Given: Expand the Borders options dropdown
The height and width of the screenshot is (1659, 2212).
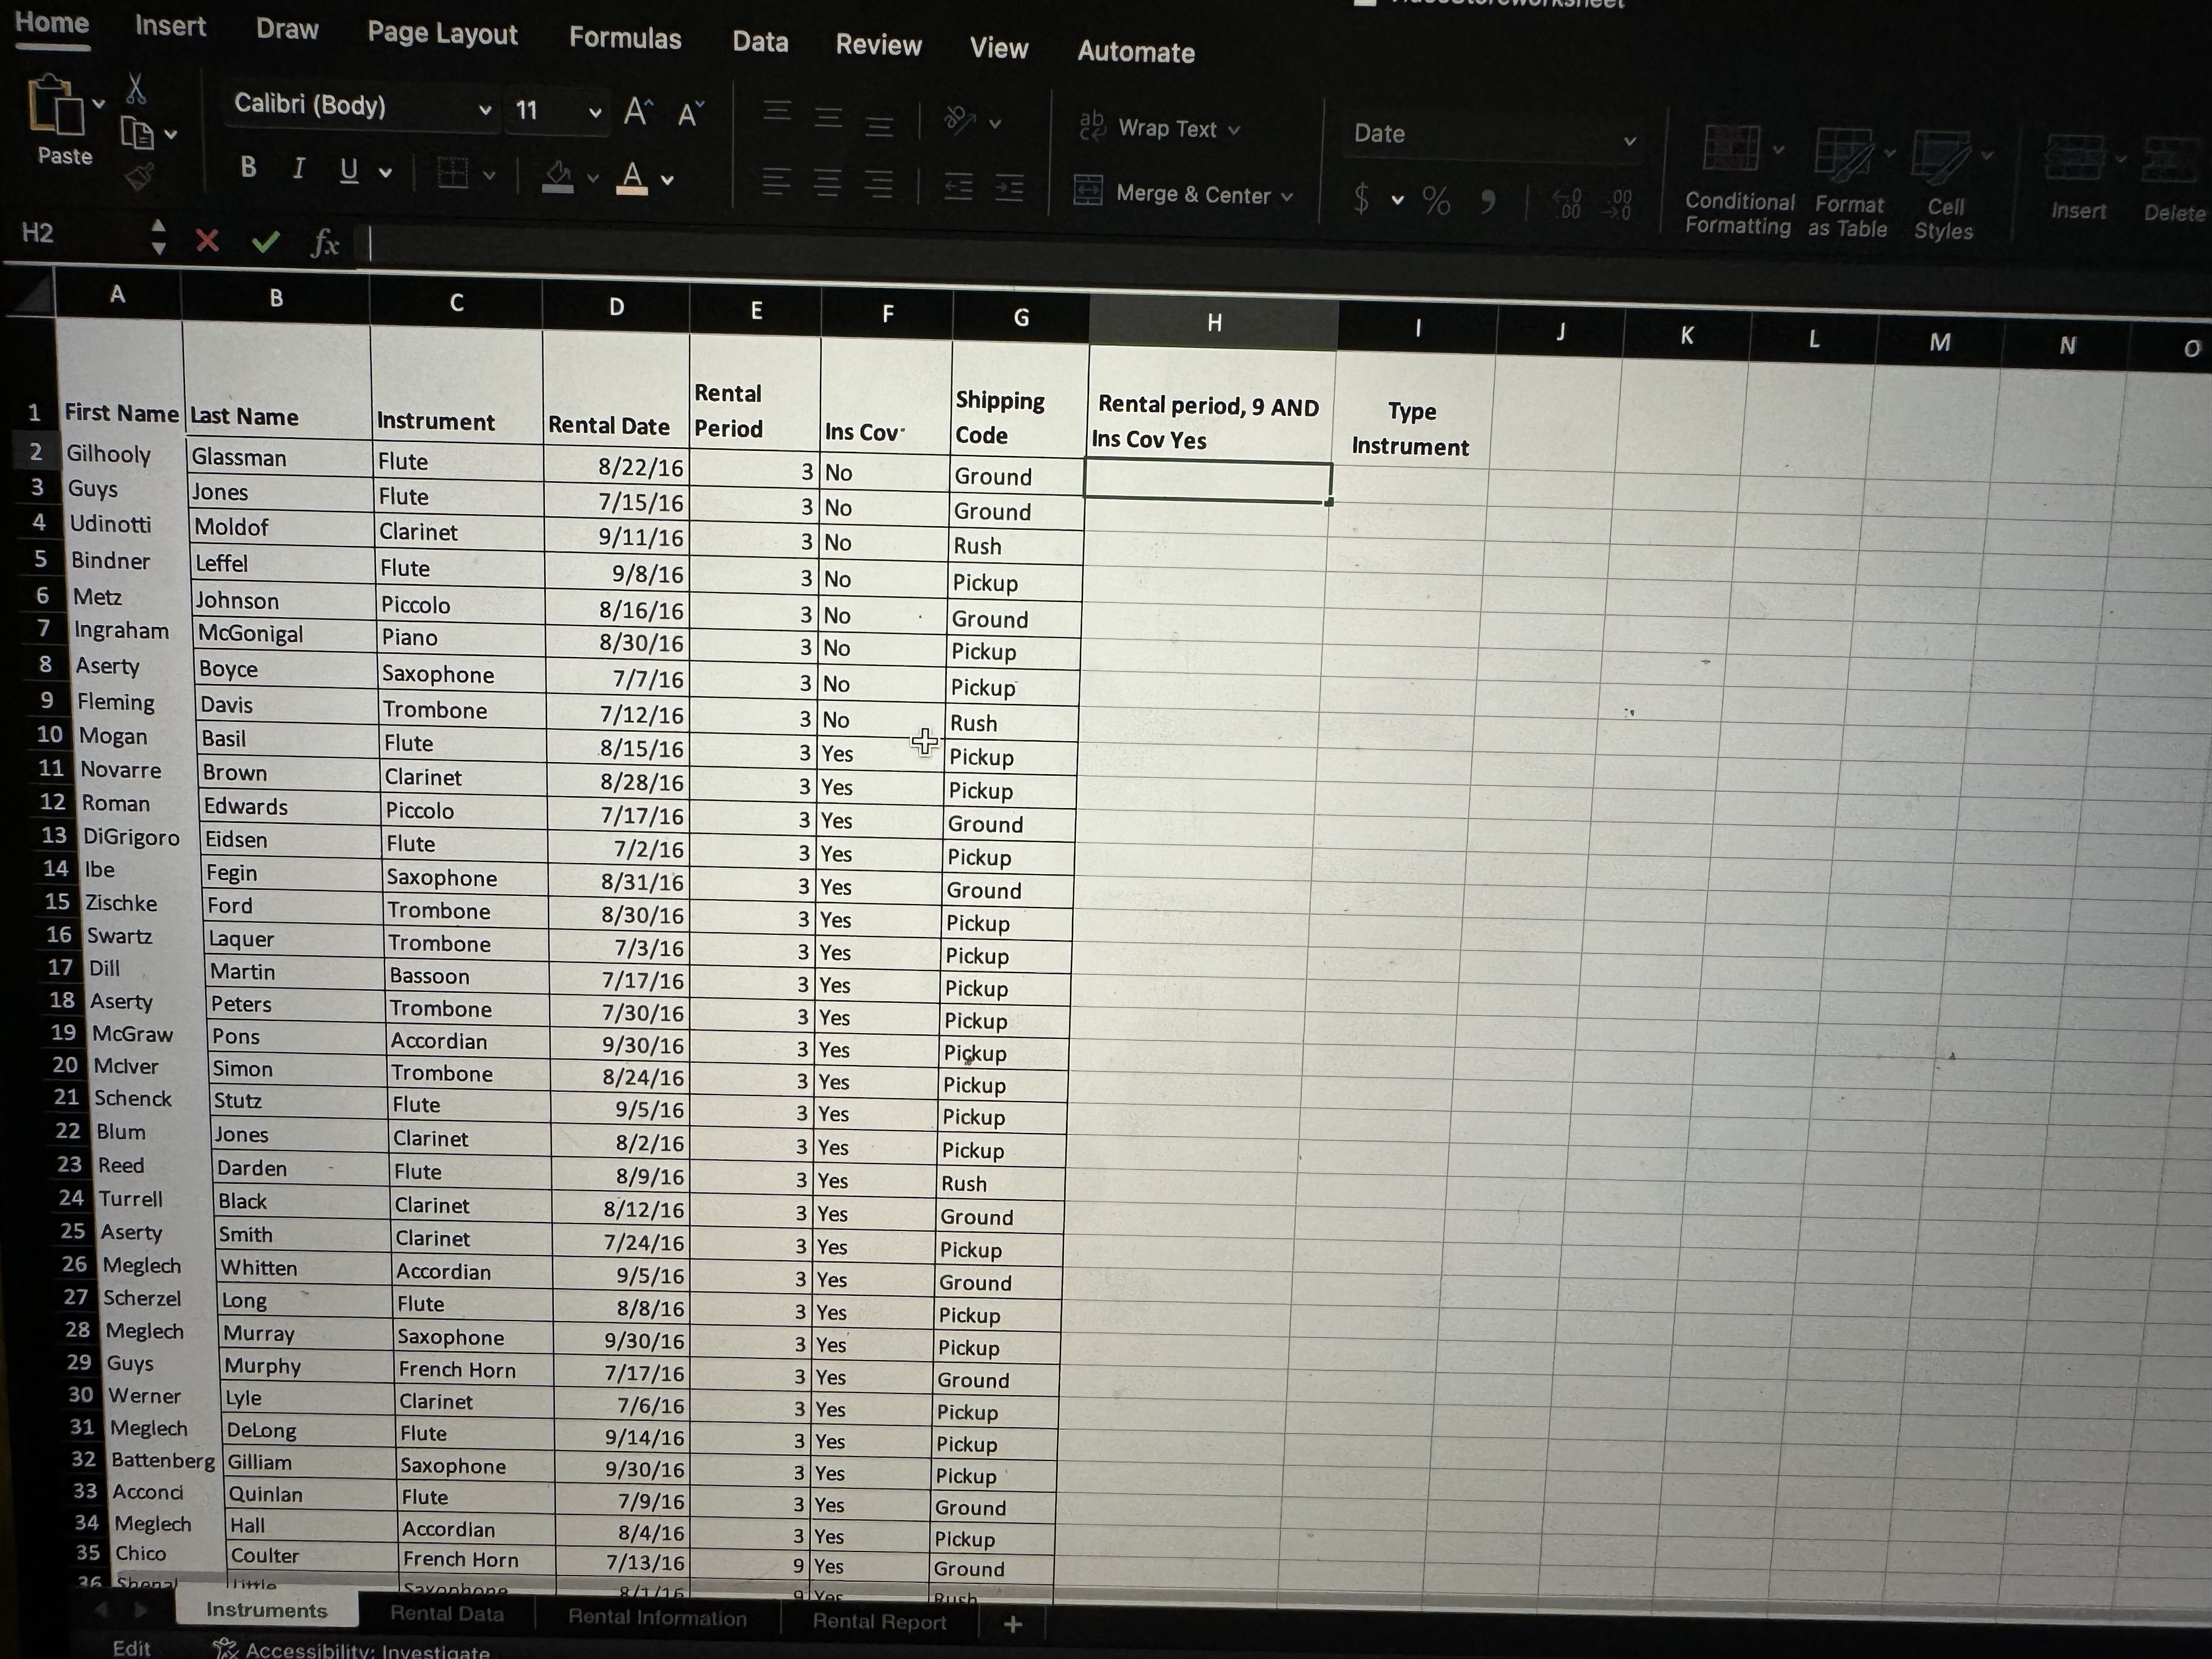Looking at the screenshot, I should pos(489,175).
